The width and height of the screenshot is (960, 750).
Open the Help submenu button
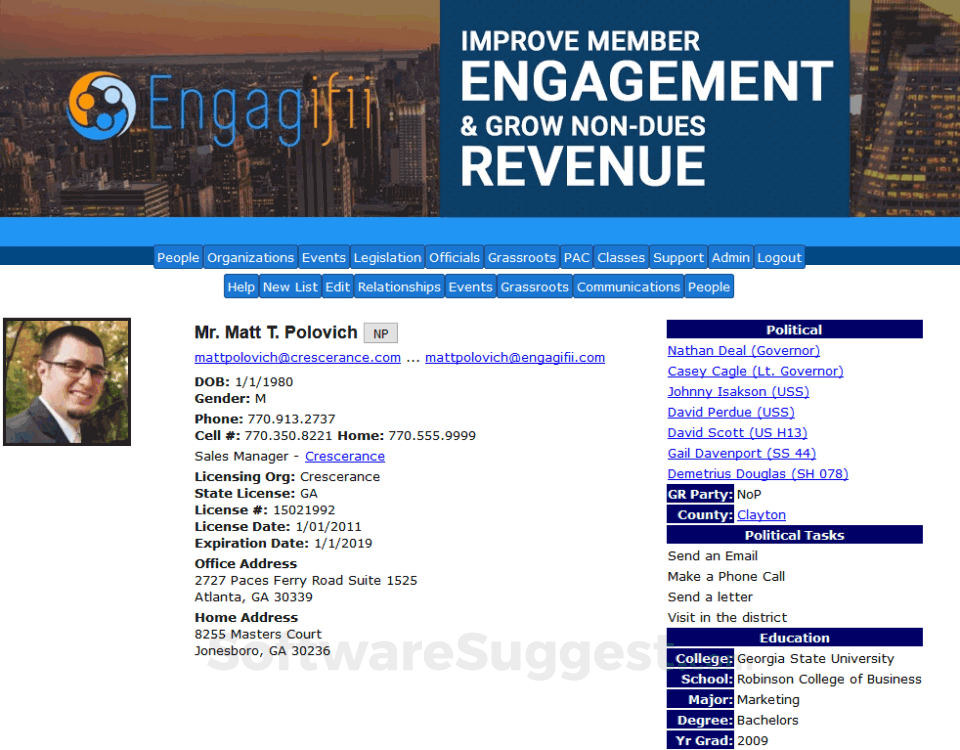pos(241,287)
